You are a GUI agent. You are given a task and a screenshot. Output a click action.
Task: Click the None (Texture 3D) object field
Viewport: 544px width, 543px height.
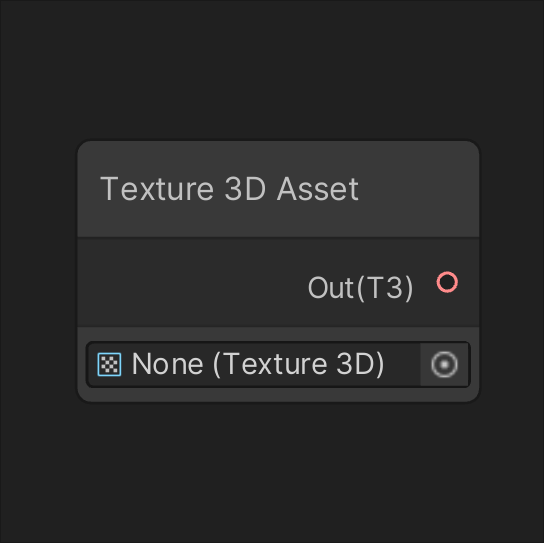point(278,364)
